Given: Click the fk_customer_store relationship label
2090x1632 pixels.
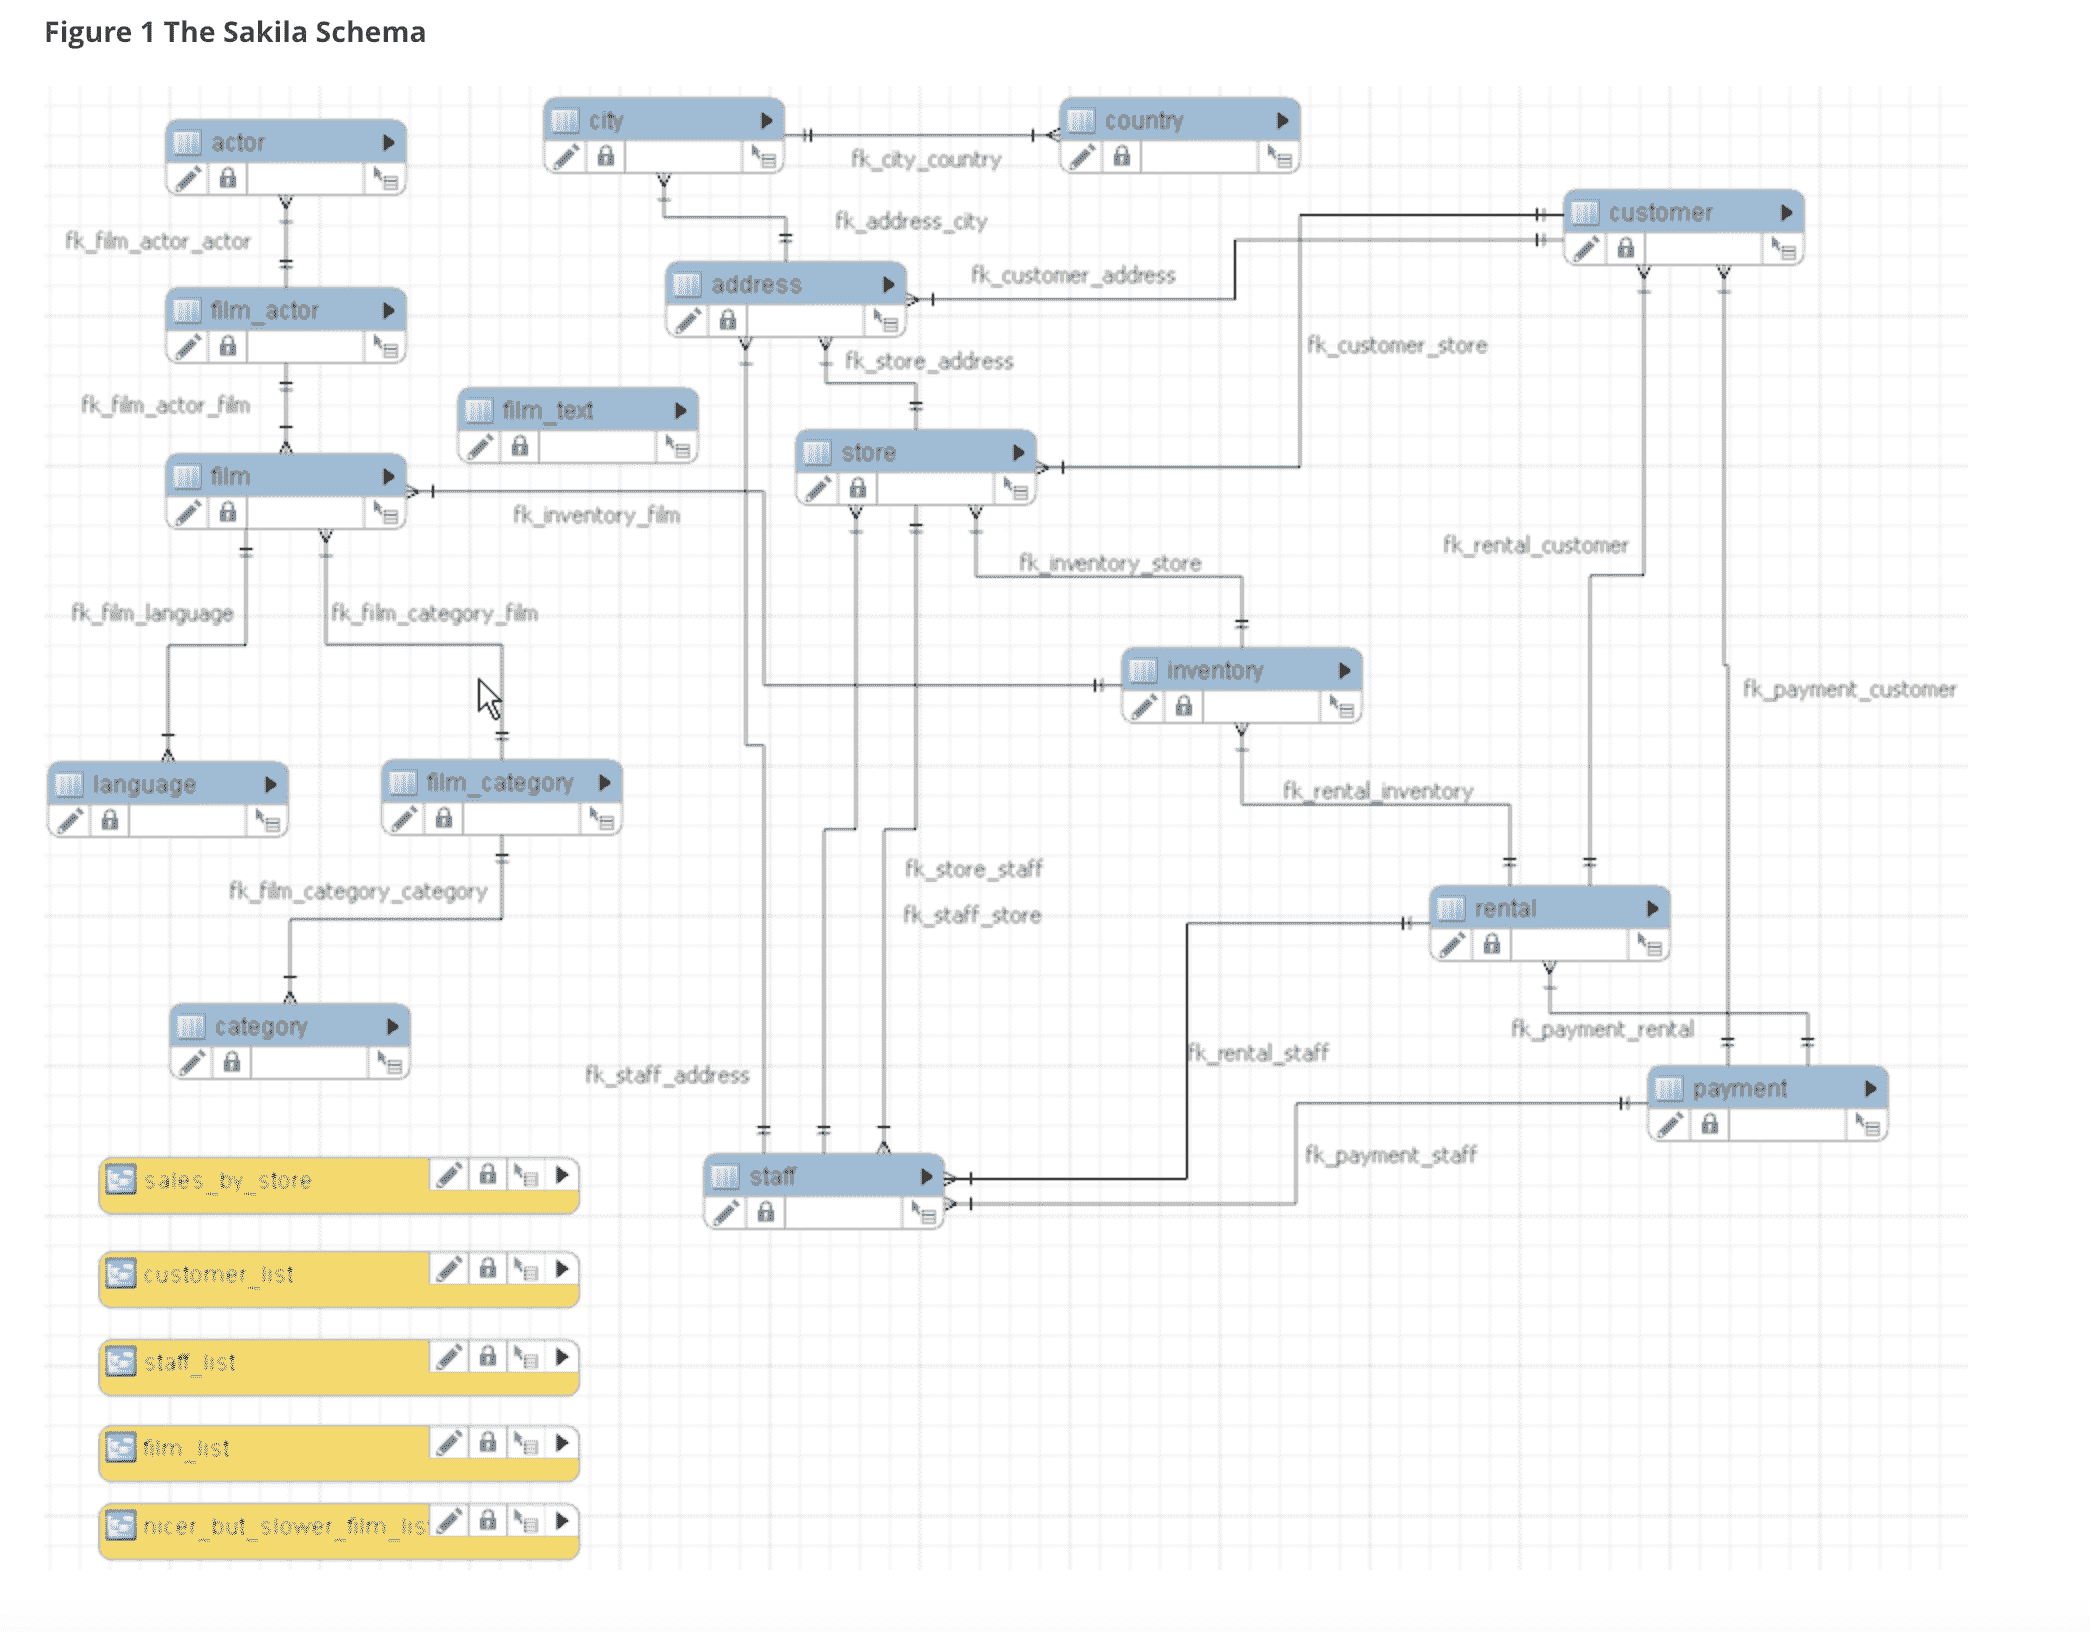Looking at the screenshot, I should click(x=1397, y=346).
